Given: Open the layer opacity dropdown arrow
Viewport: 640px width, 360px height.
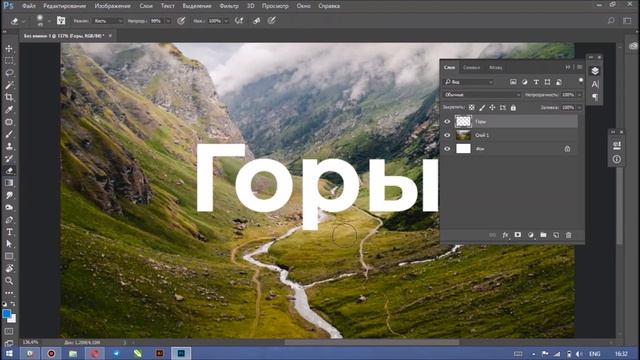Looking at the screenshot, I should pyautogui.click(x=579, y=95).
